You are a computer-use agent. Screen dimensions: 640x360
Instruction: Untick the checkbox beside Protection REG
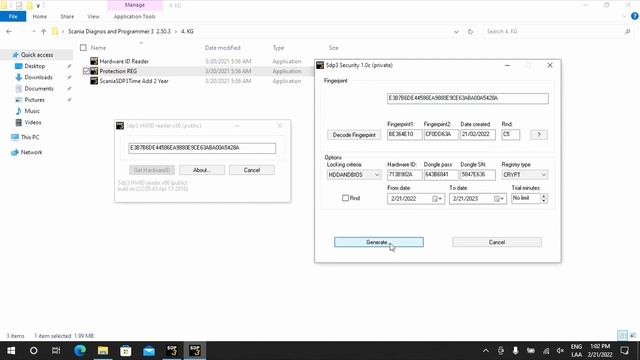tap(86, 71)
